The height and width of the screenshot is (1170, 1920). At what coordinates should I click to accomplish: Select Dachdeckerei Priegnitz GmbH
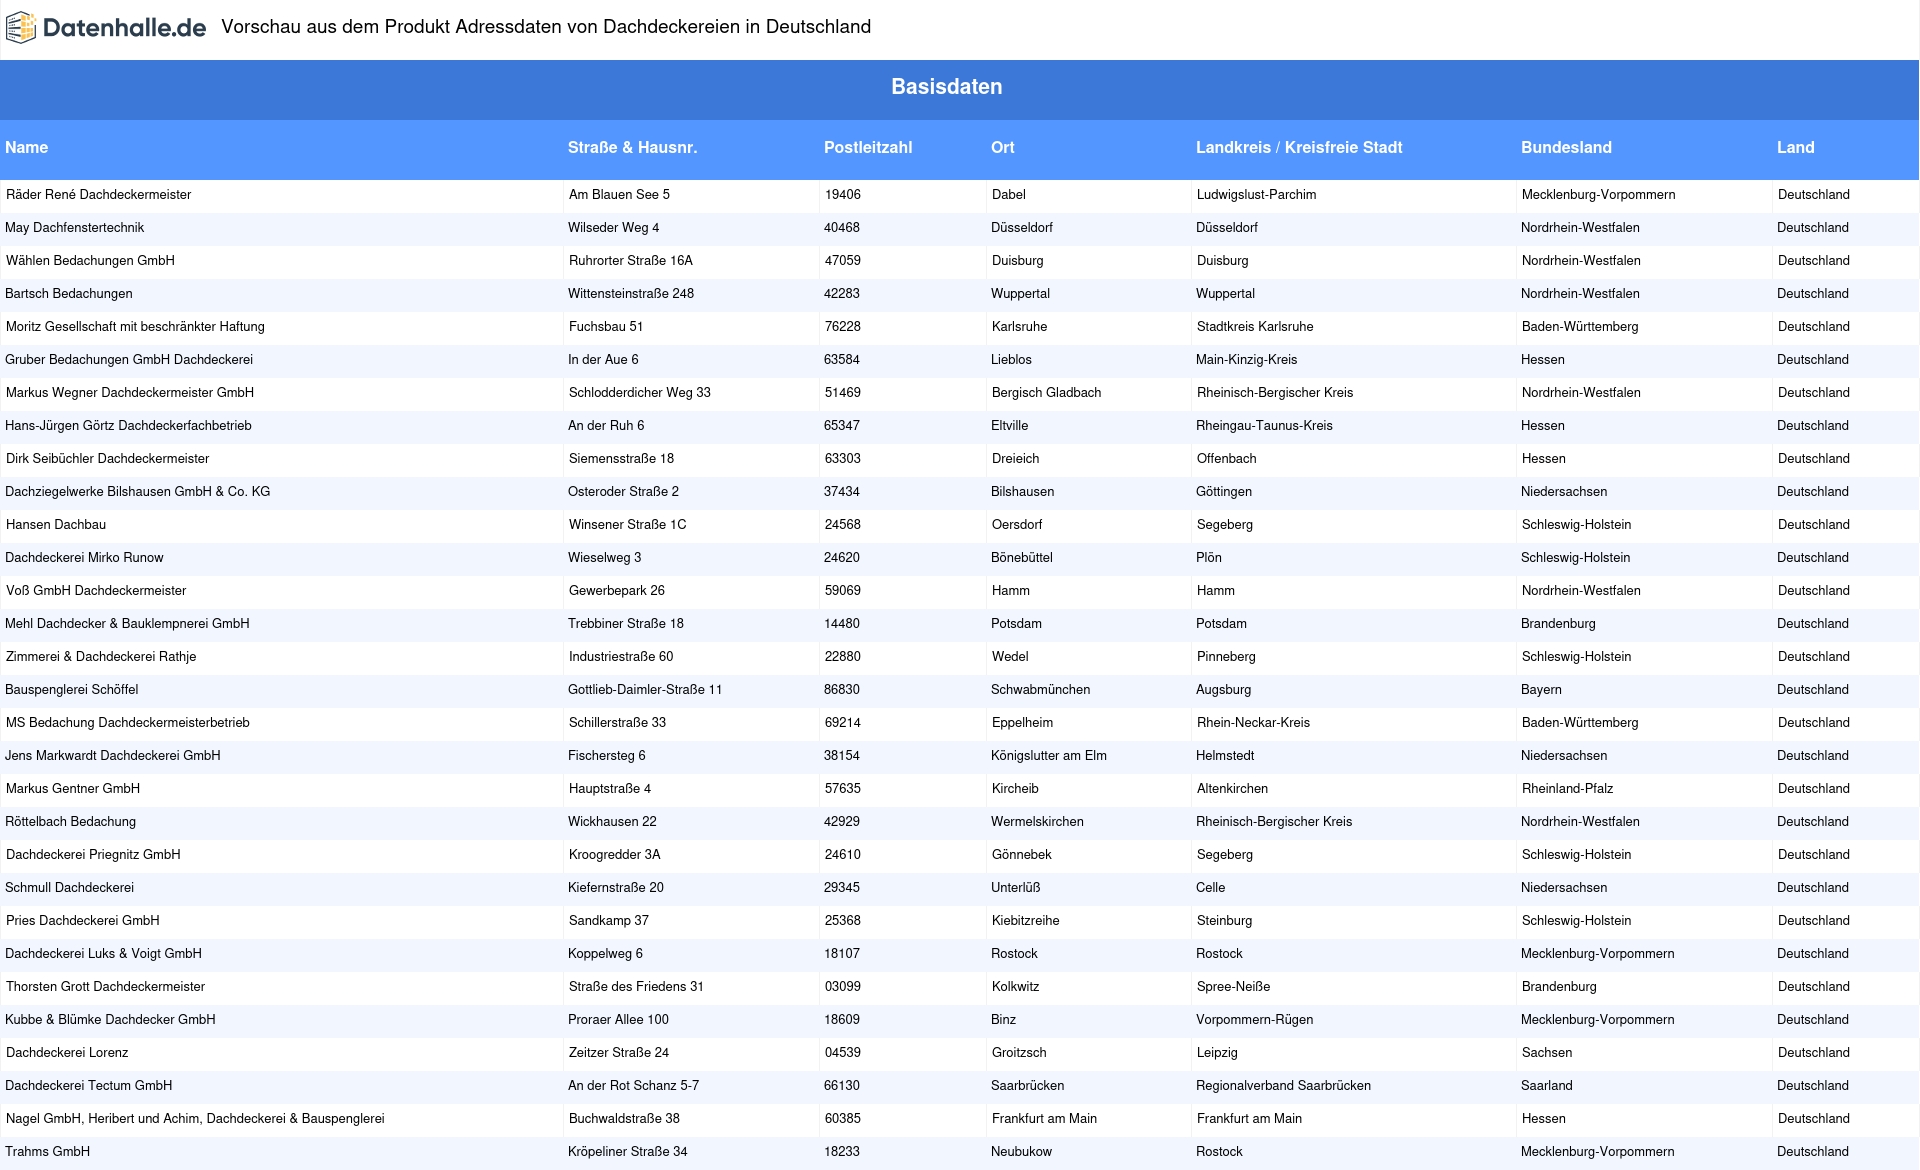[93, 855]
